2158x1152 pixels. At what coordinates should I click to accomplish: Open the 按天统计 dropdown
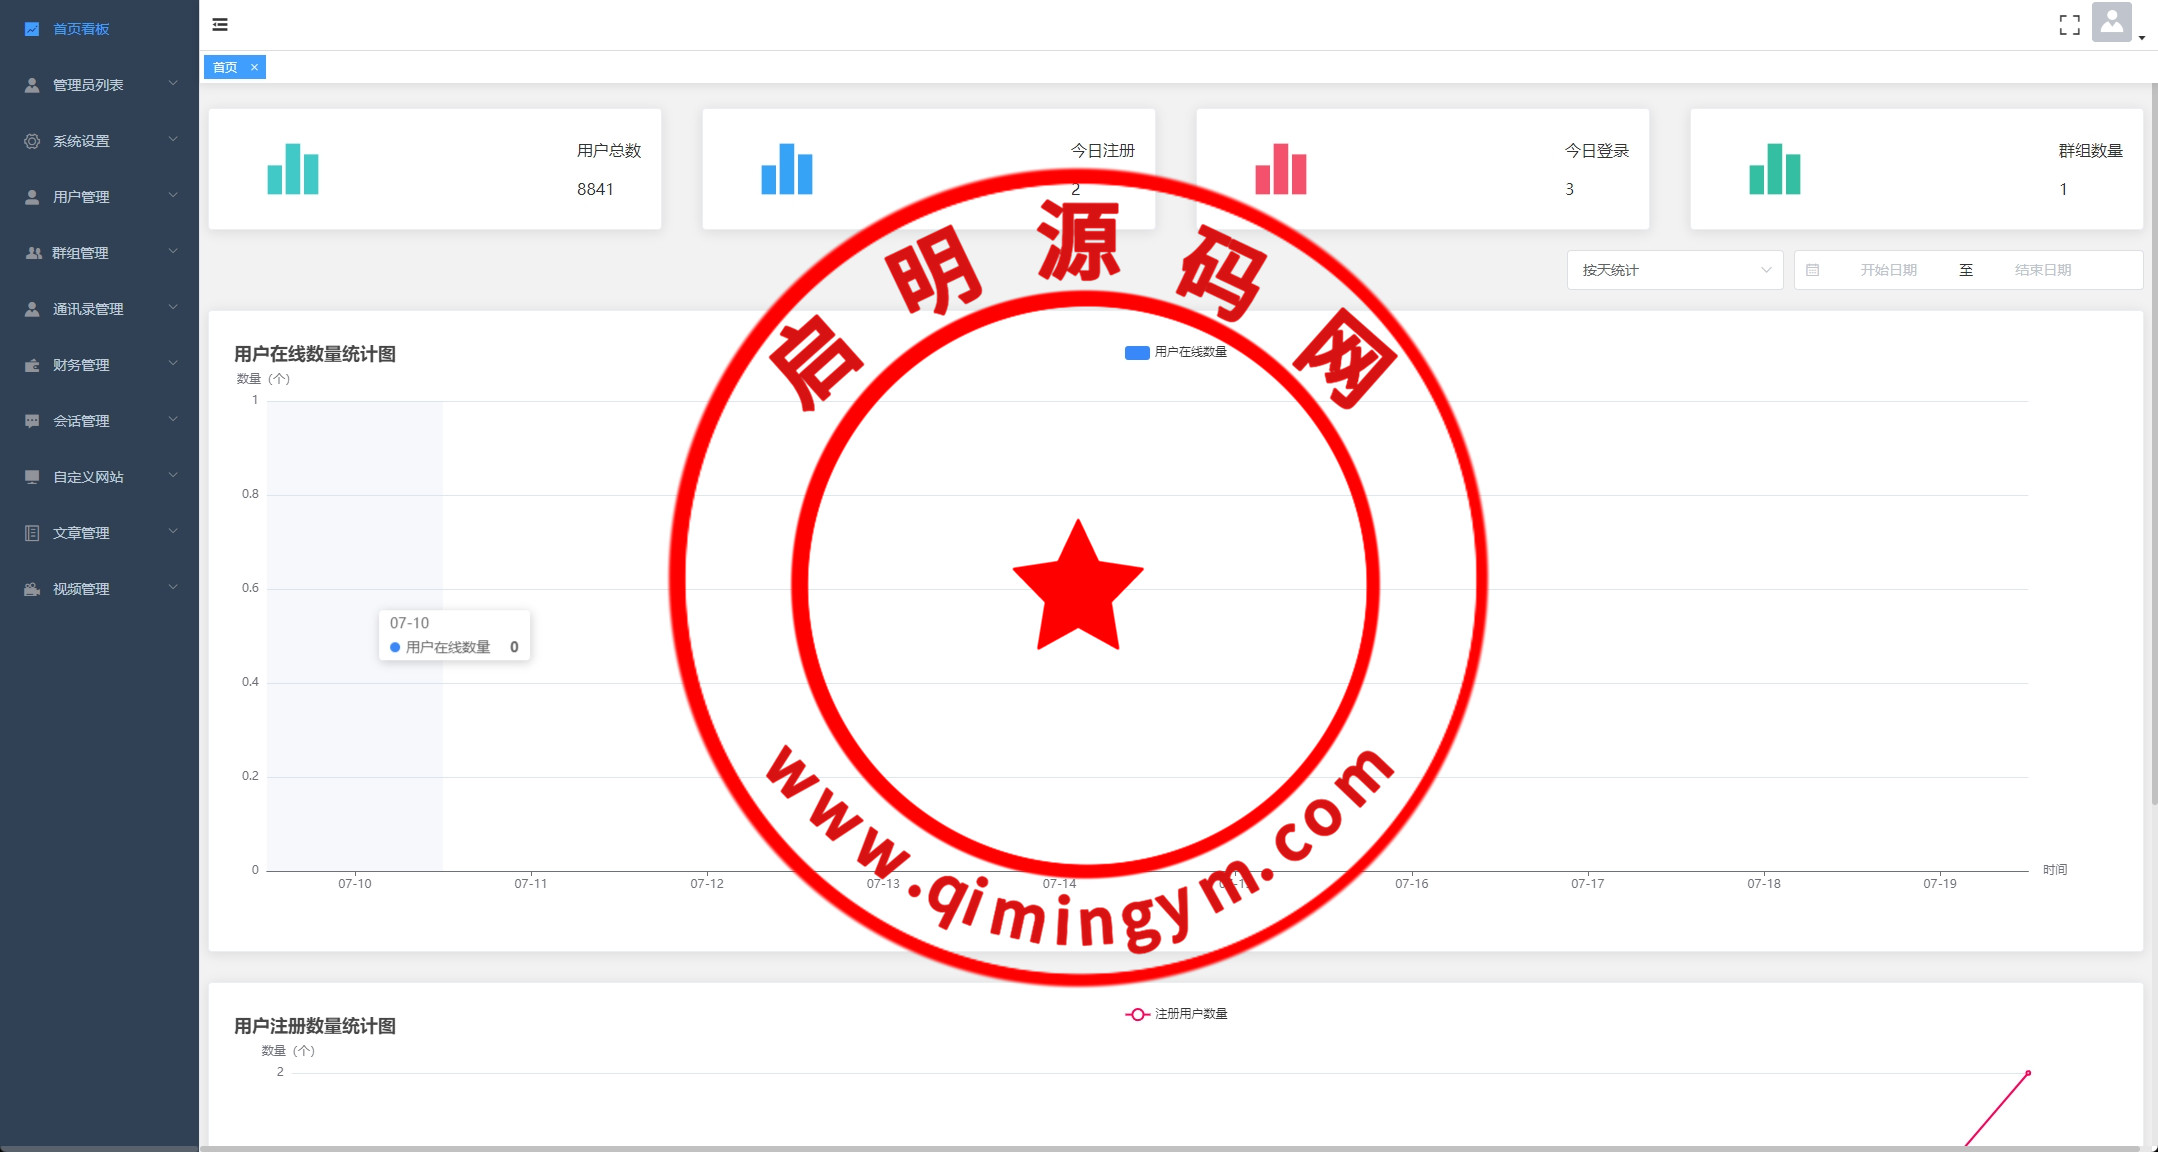tap(1675, 270)
